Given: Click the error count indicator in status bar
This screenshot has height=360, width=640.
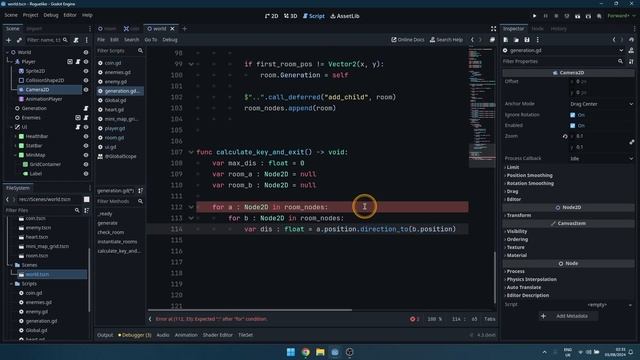Looking at the screenshot, I should [415, 319].
